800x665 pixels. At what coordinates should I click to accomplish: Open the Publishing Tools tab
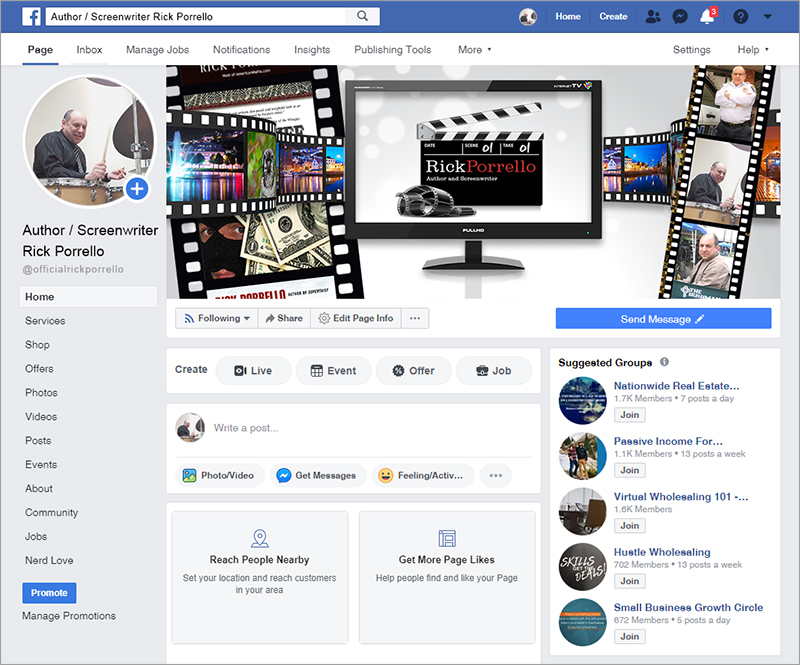pos(392,50)
